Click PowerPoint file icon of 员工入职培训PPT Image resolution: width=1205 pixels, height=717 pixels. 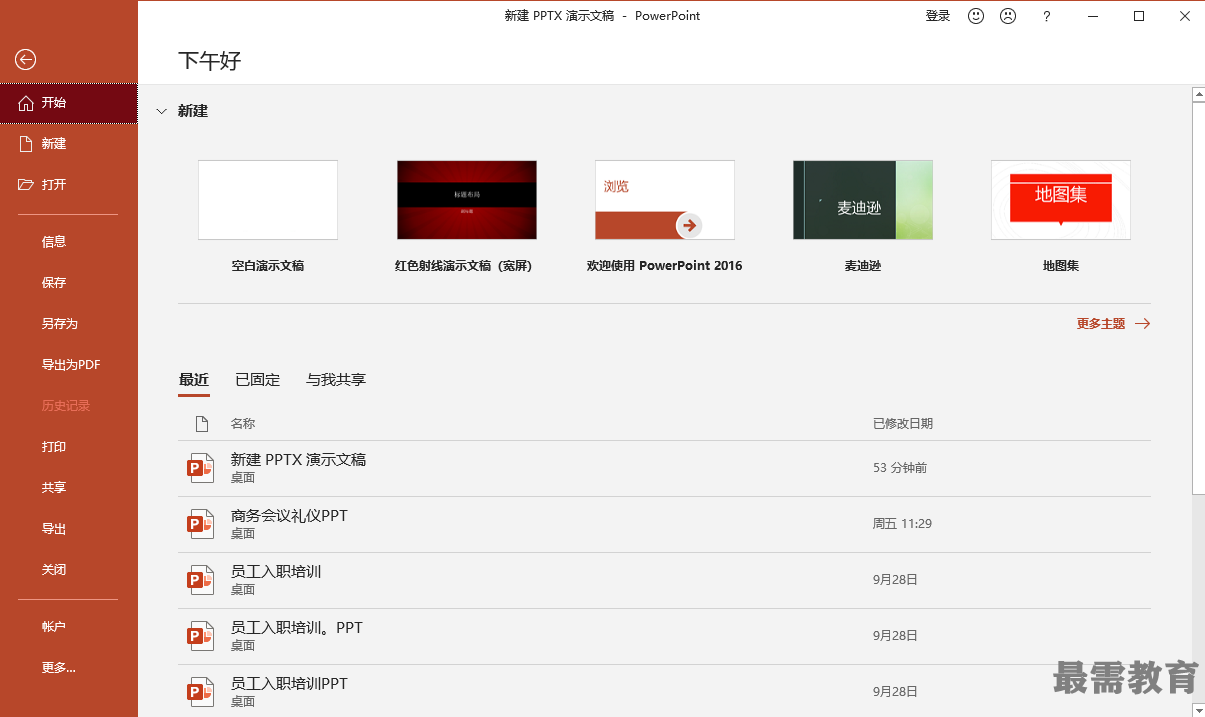(x=201, y=692)
